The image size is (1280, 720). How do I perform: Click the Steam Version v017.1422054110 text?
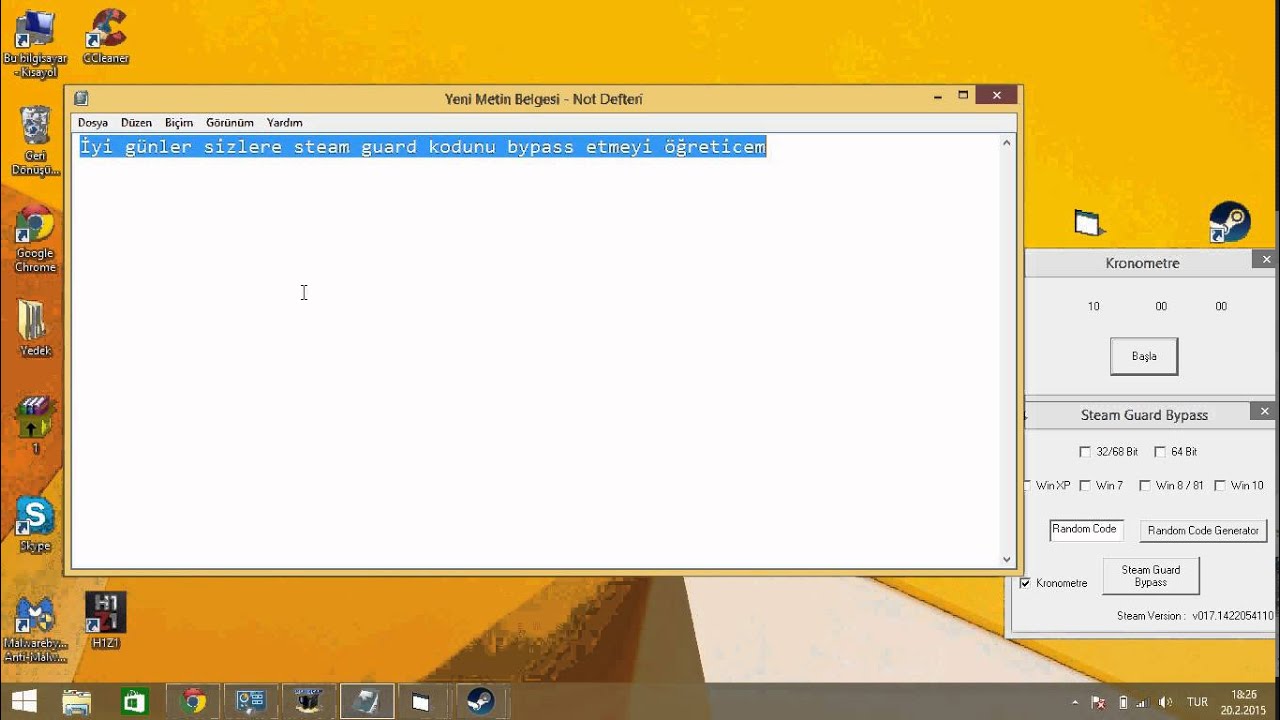tap(1195, 616)
